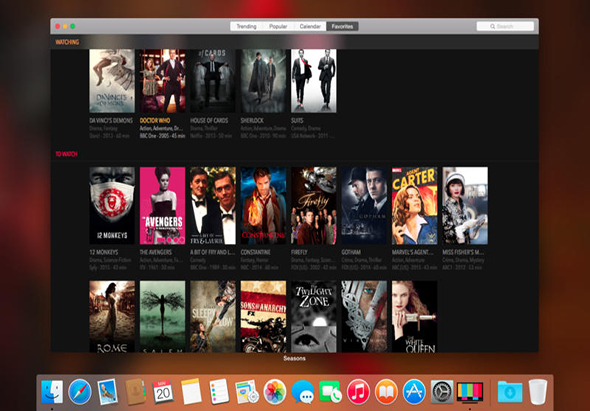Open System Preferences gear in dock
The width and height of the screenshot is (590, 411).
click(x=442, y=392)
